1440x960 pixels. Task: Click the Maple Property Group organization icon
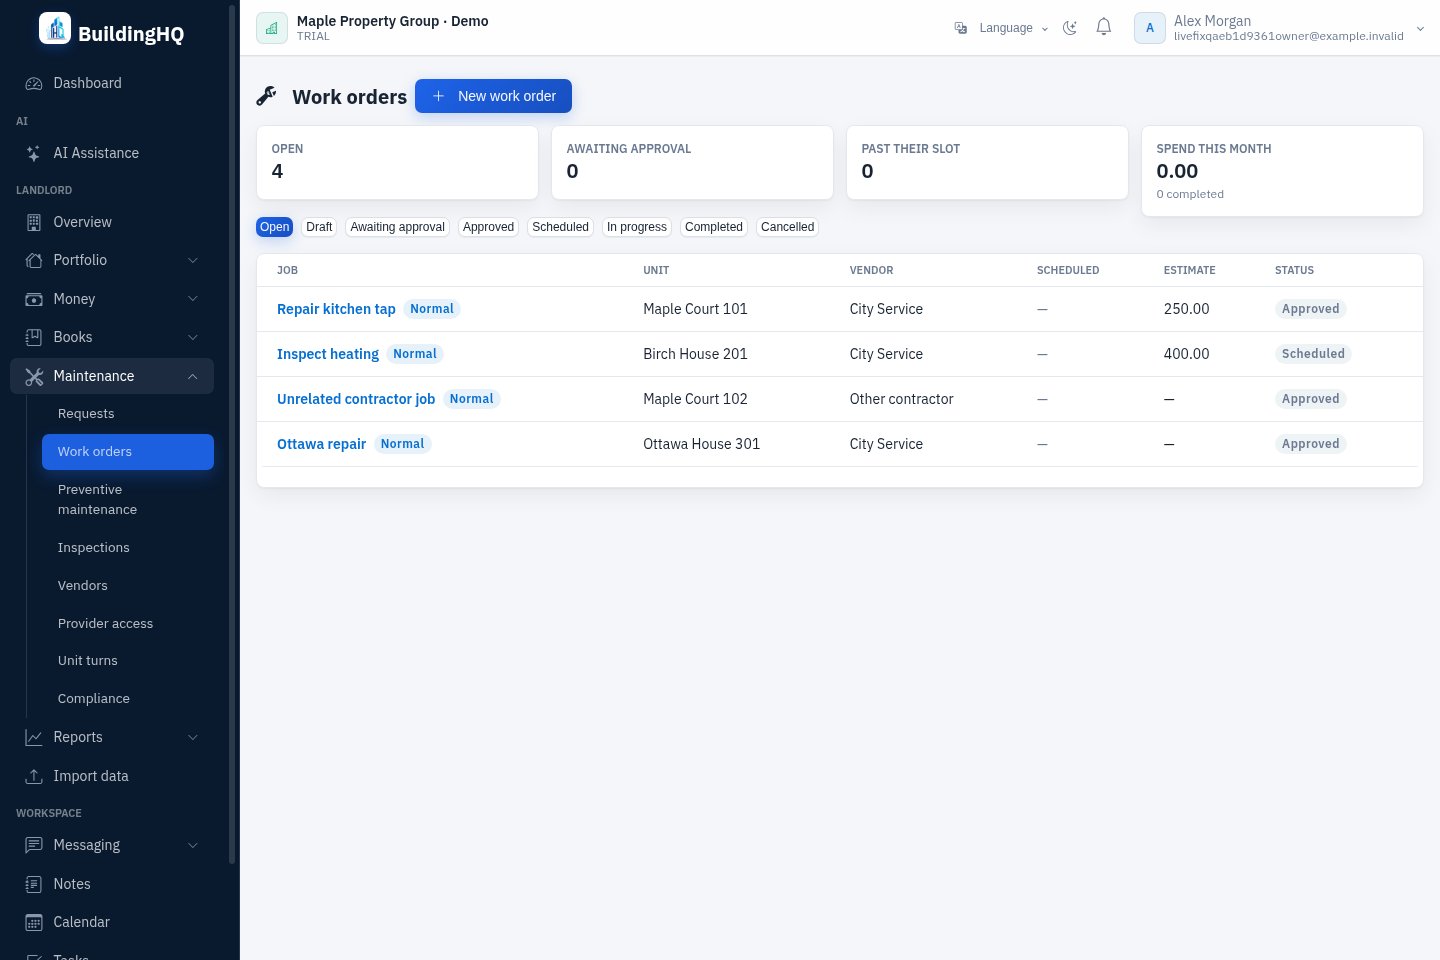pos(272,28)
